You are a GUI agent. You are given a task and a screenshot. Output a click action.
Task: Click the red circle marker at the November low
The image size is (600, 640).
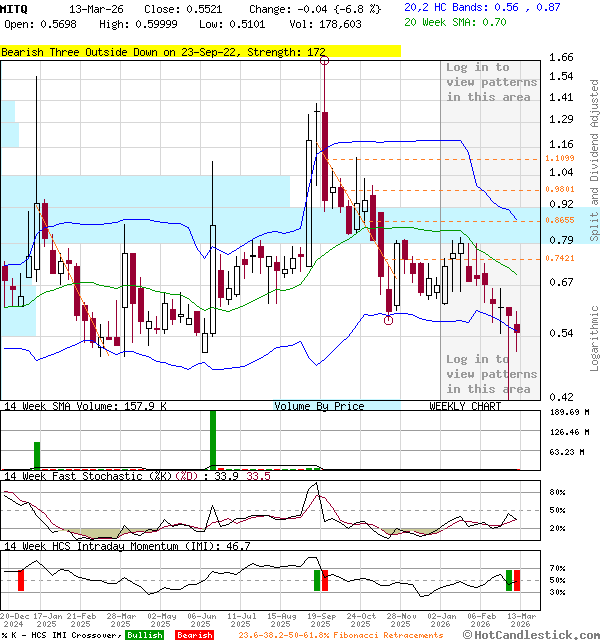[x=389, y=320]
